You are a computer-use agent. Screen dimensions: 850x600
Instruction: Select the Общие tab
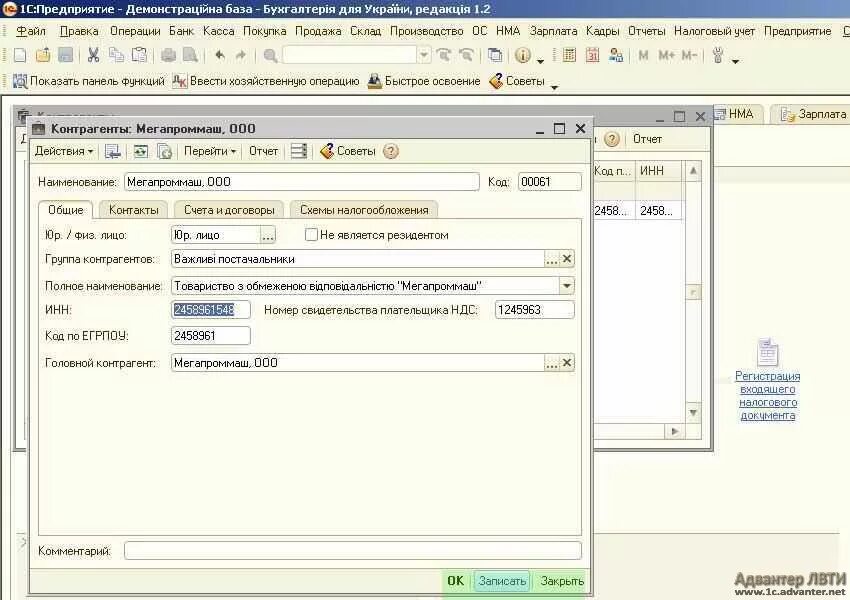tap(66, 210)
